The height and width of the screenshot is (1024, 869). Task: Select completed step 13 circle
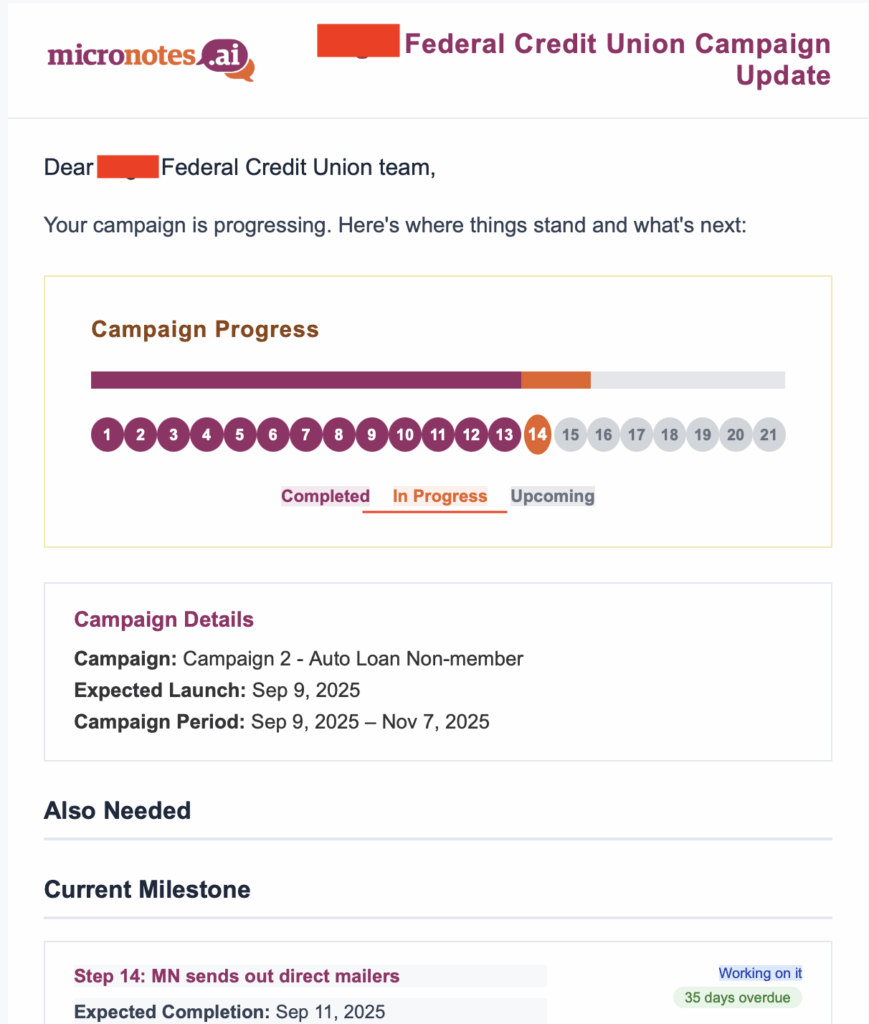point(505,435)
